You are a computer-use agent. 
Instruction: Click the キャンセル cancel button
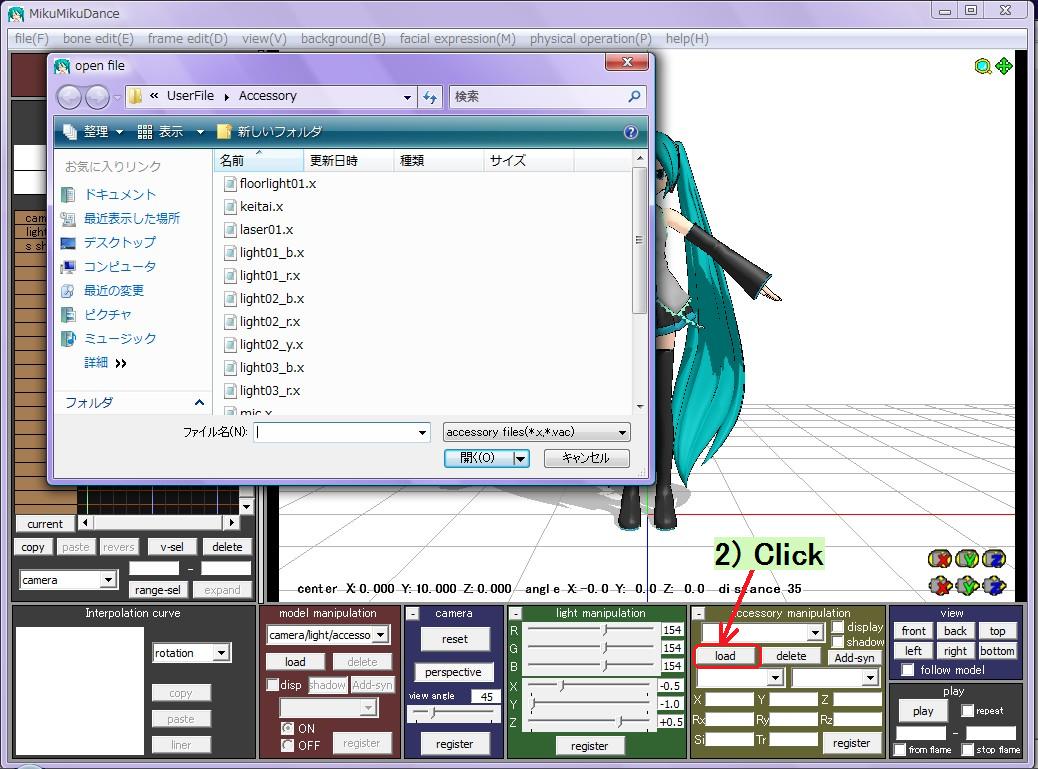(586, 458)
